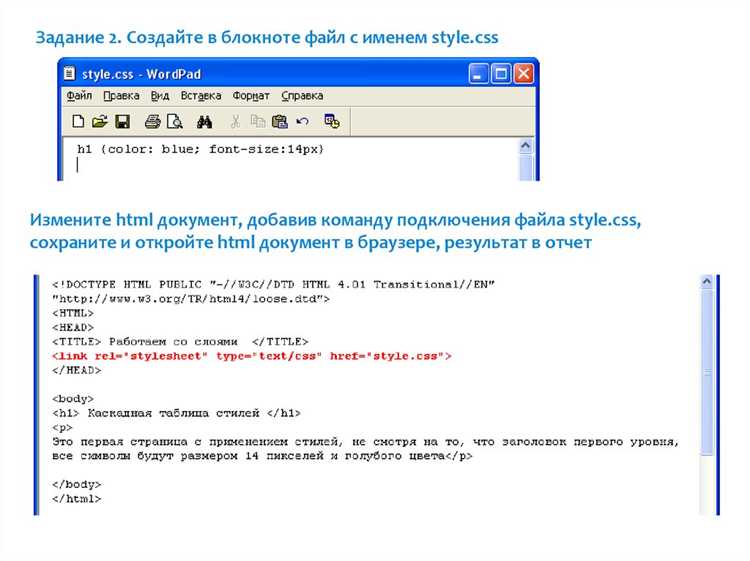
Task: Minimize the WordPad window
Action: tap(478, 74)
